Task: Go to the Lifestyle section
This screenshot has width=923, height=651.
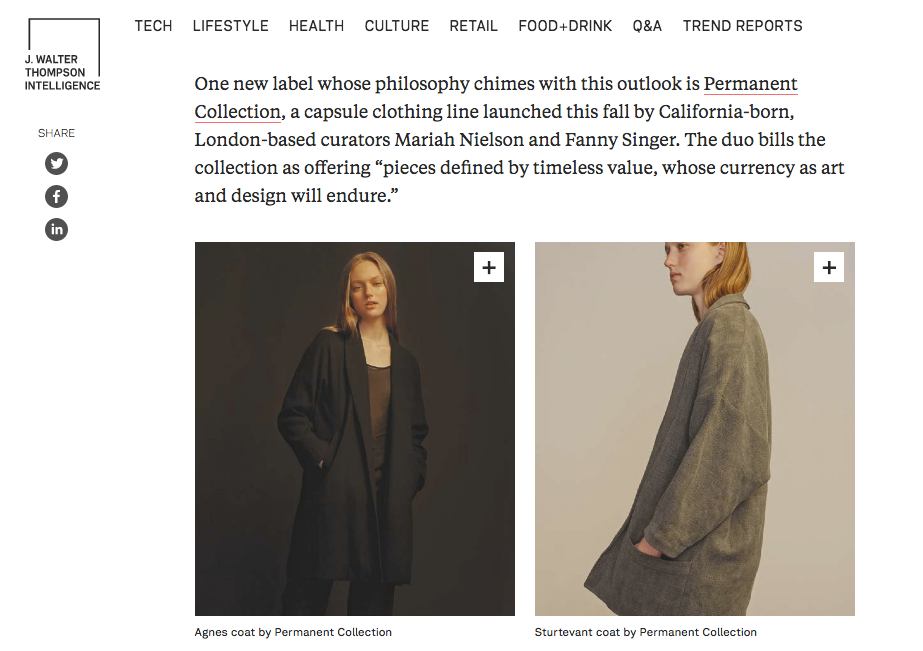Action: click(230, 26)
